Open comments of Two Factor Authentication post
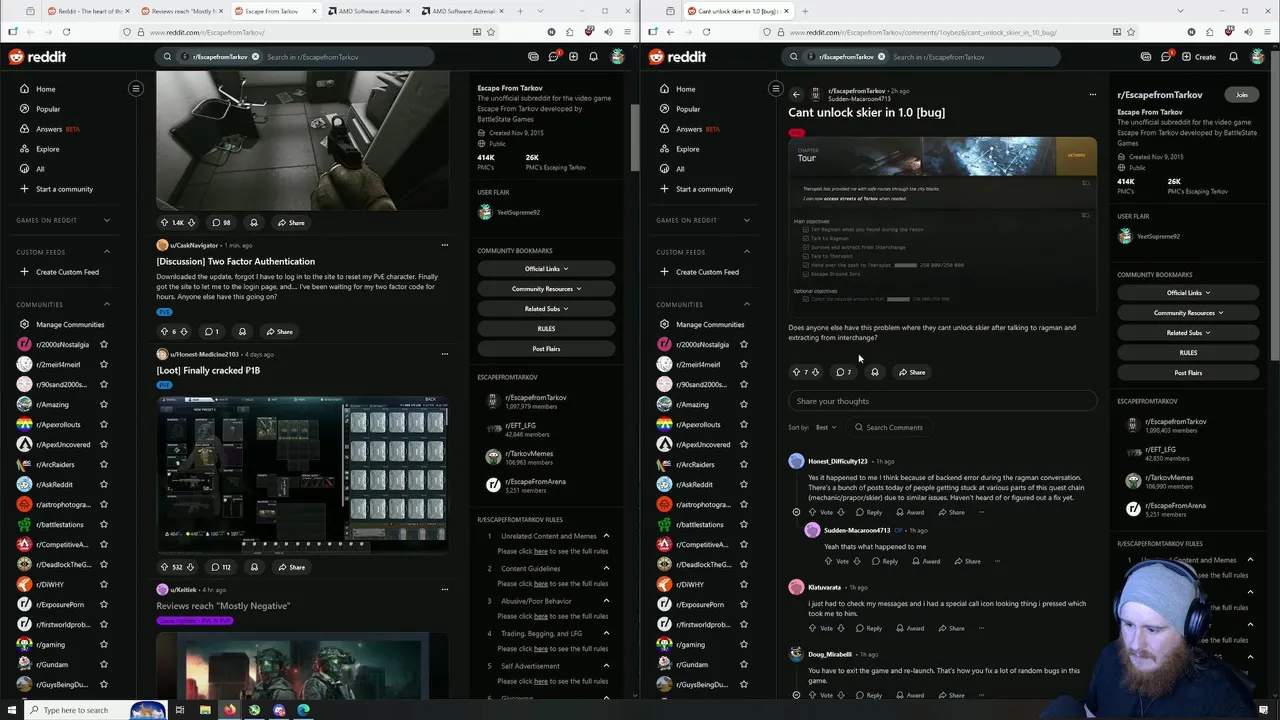 (211, 331)
